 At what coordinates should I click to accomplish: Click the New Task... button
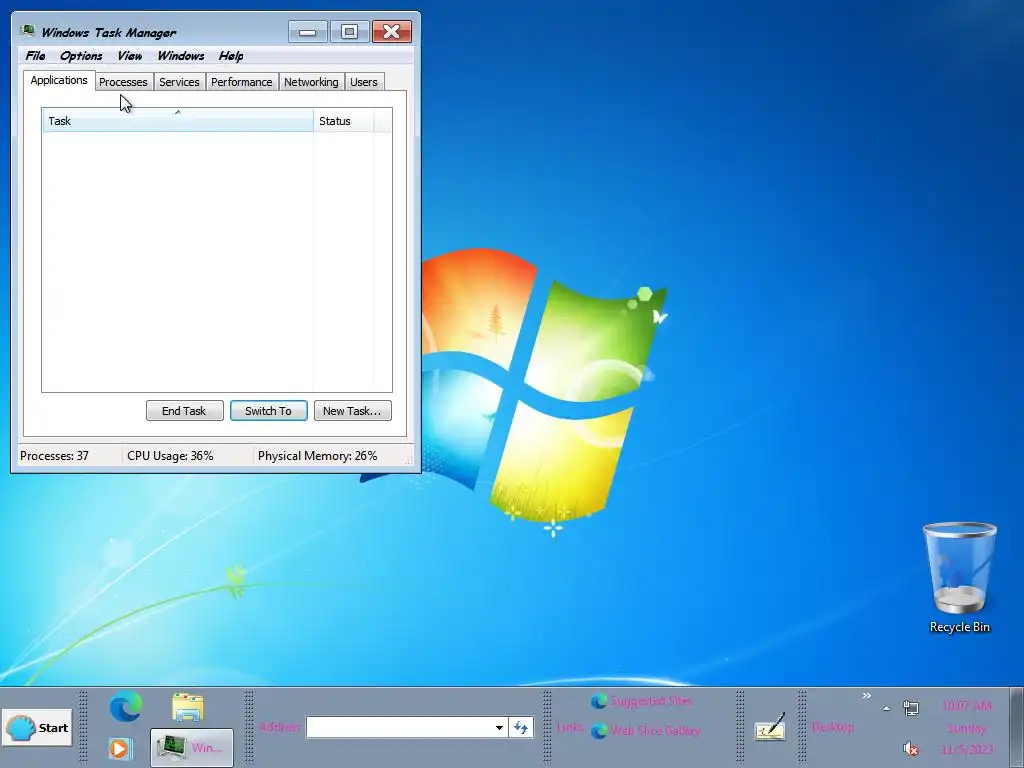(353, 411)
